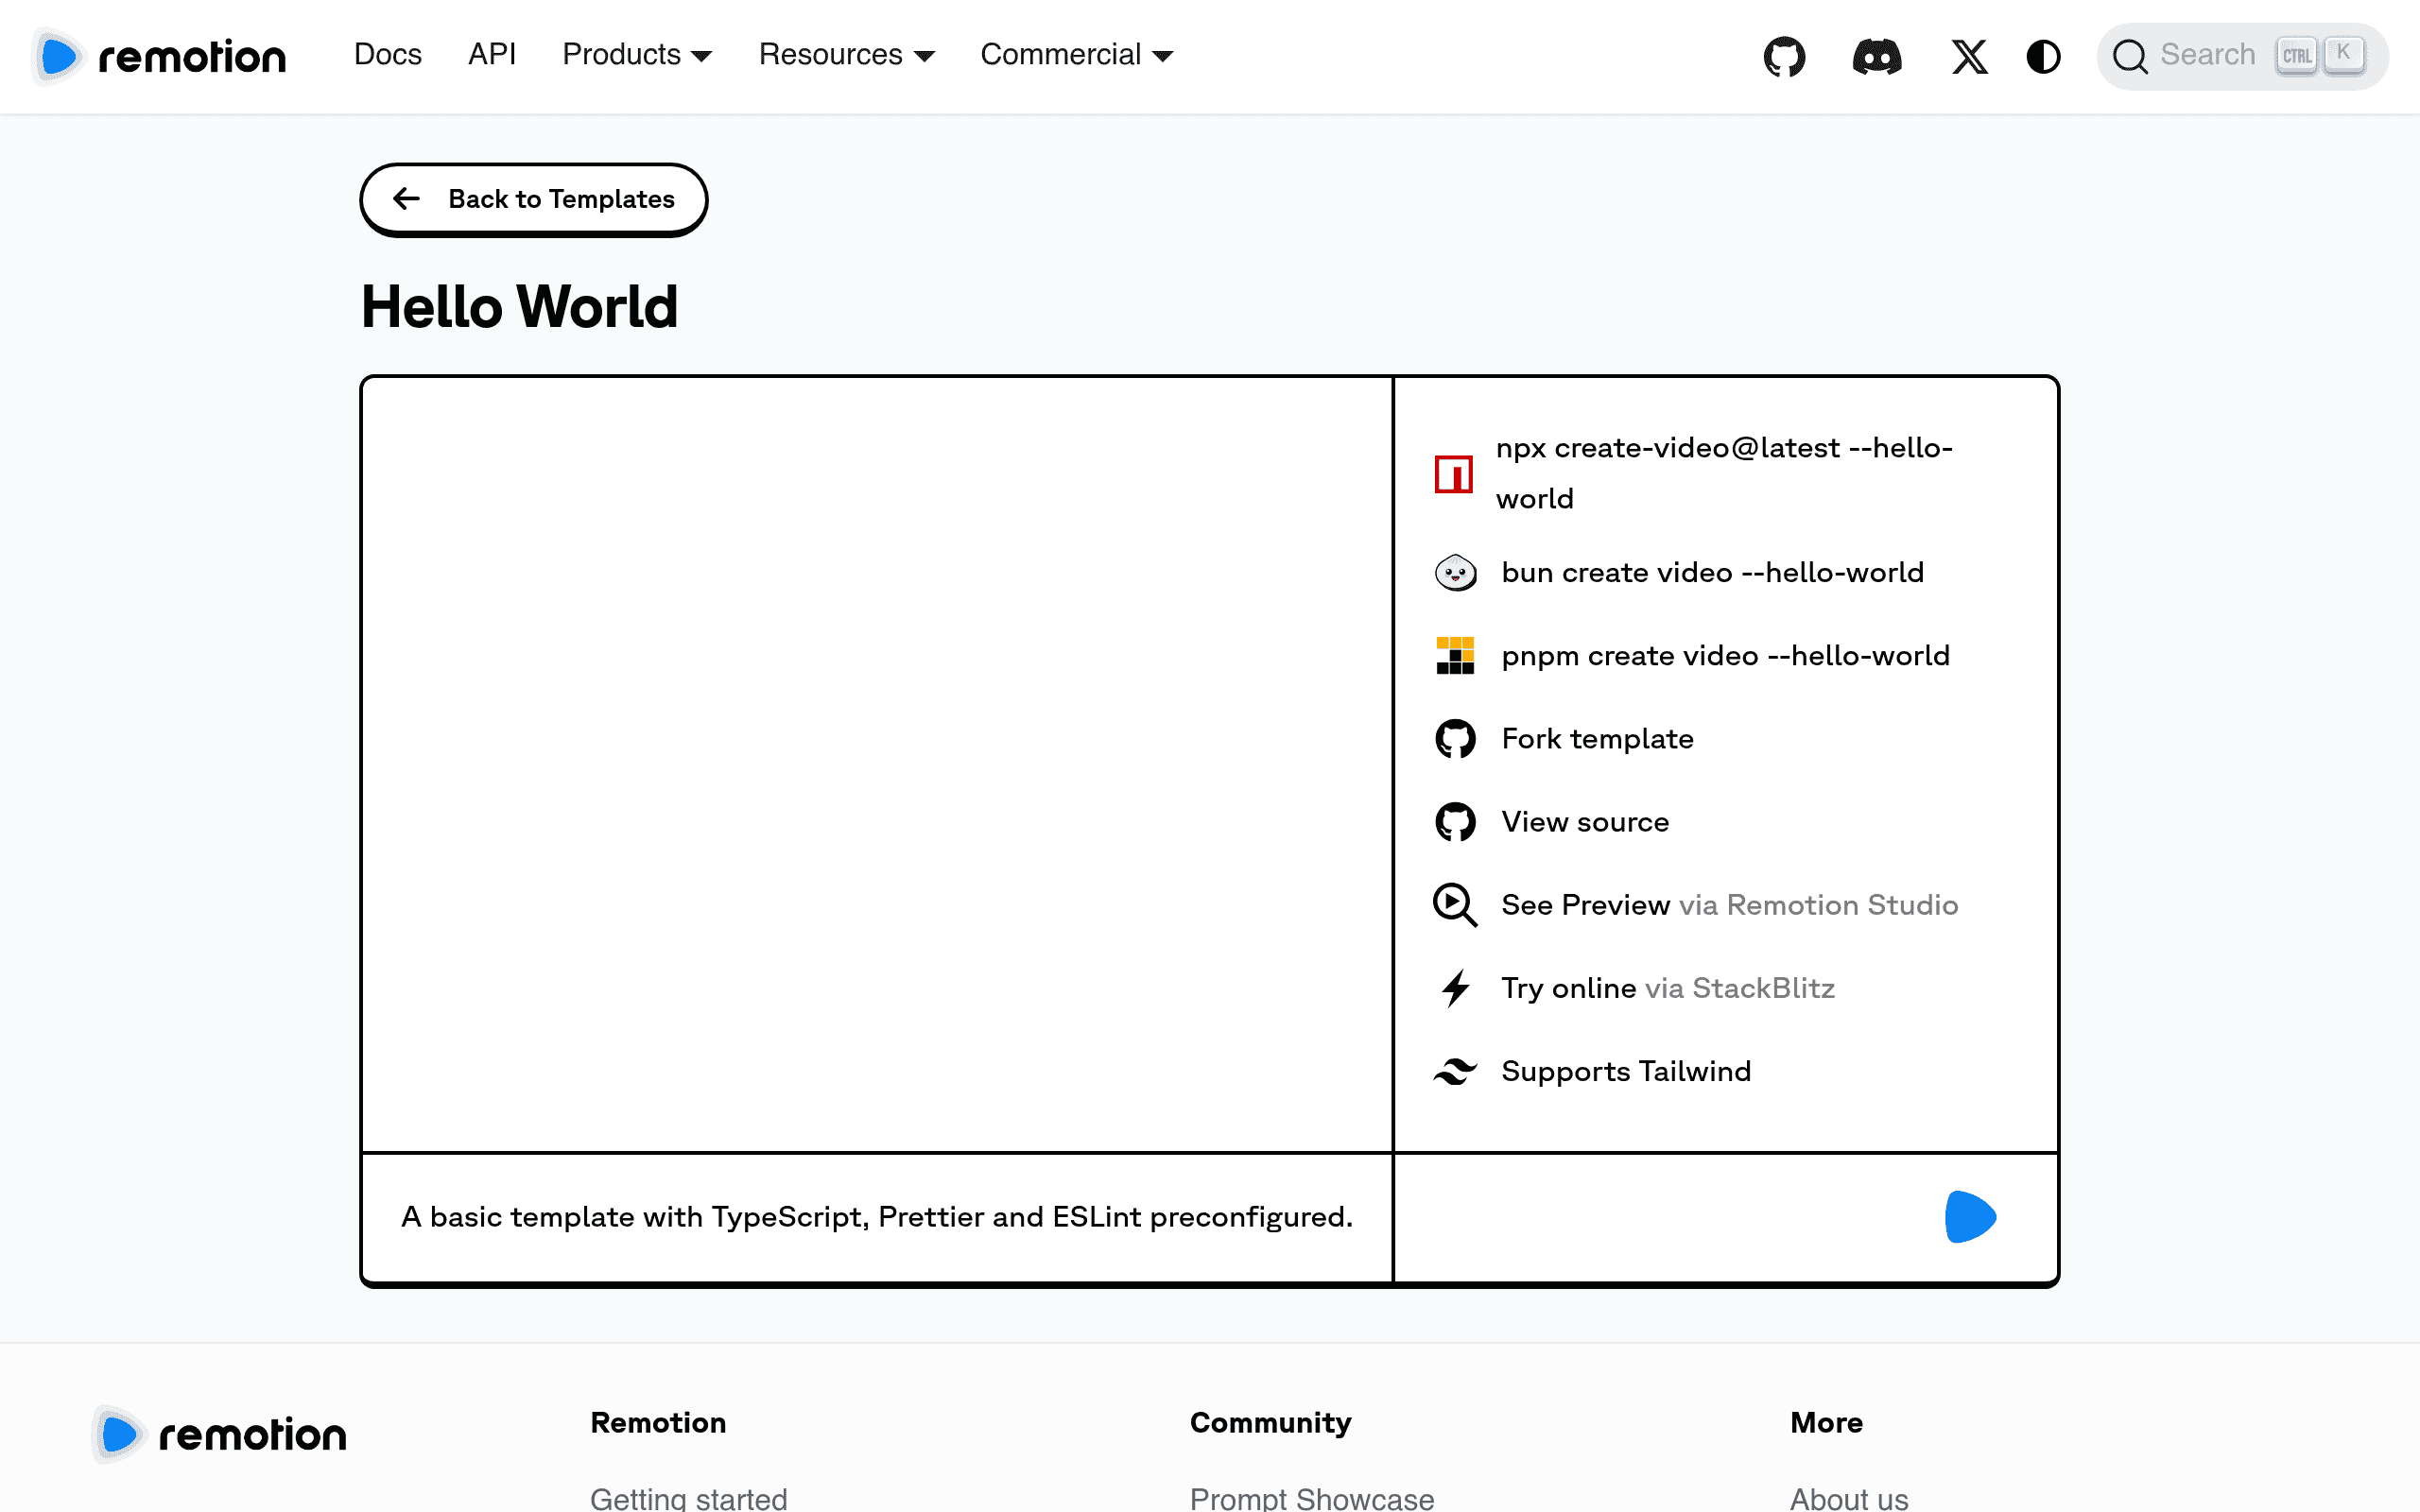Click the preview magnifier icon beside See Preview
The image size is (2420, 1512).
(x=1455, y=905)
